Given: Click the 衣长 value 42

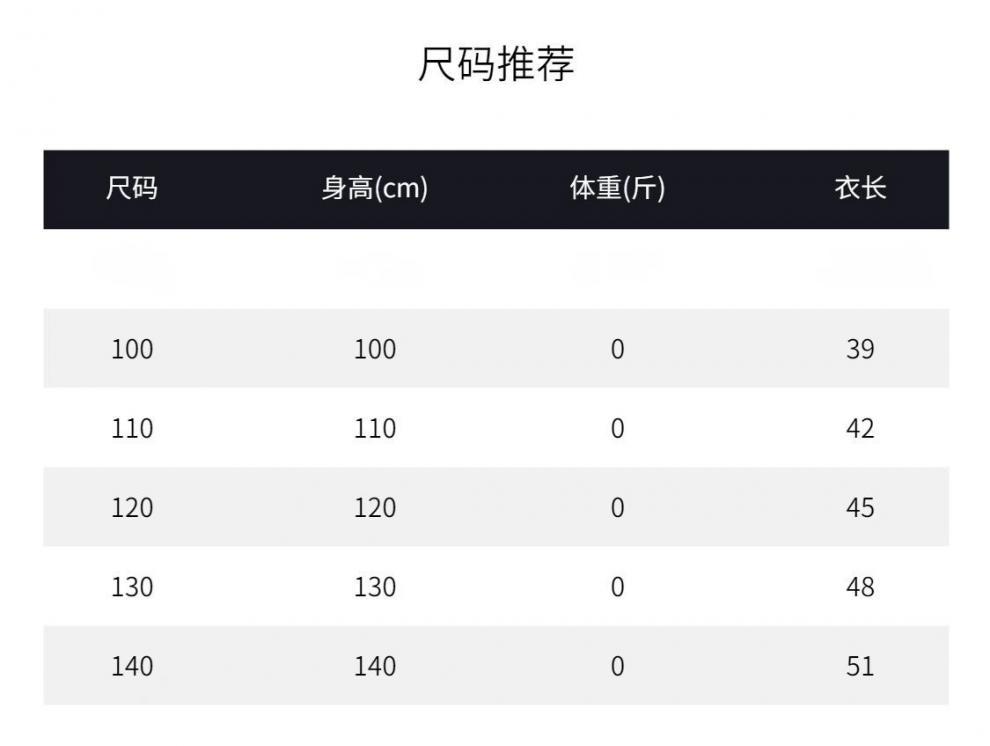Looking at the screenshot, I should tap(860, 428).
